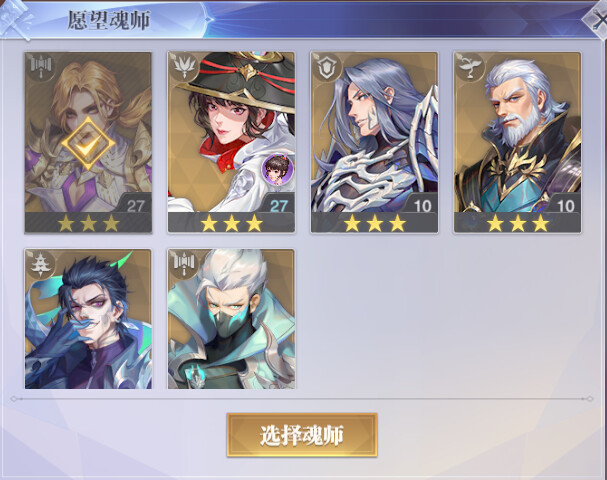This screenshot has width=607, height=480.
Task: Select the girl with black hat card
Action: [x=231, y=143]
